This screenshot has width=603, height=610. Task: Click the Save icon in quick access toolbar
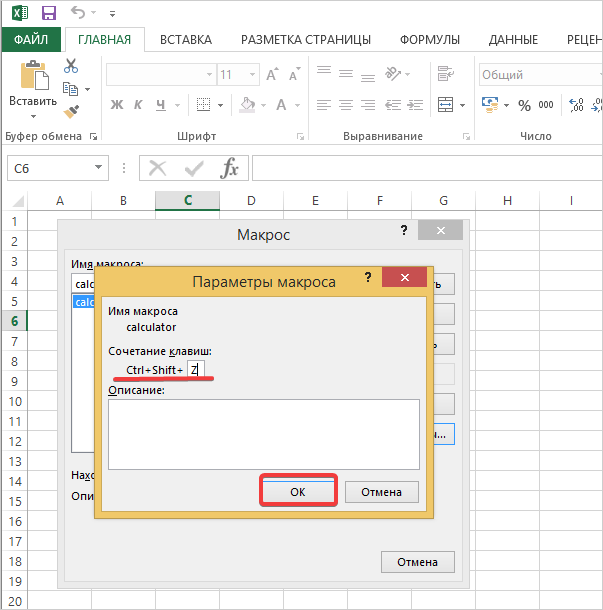tap(48, 14)
